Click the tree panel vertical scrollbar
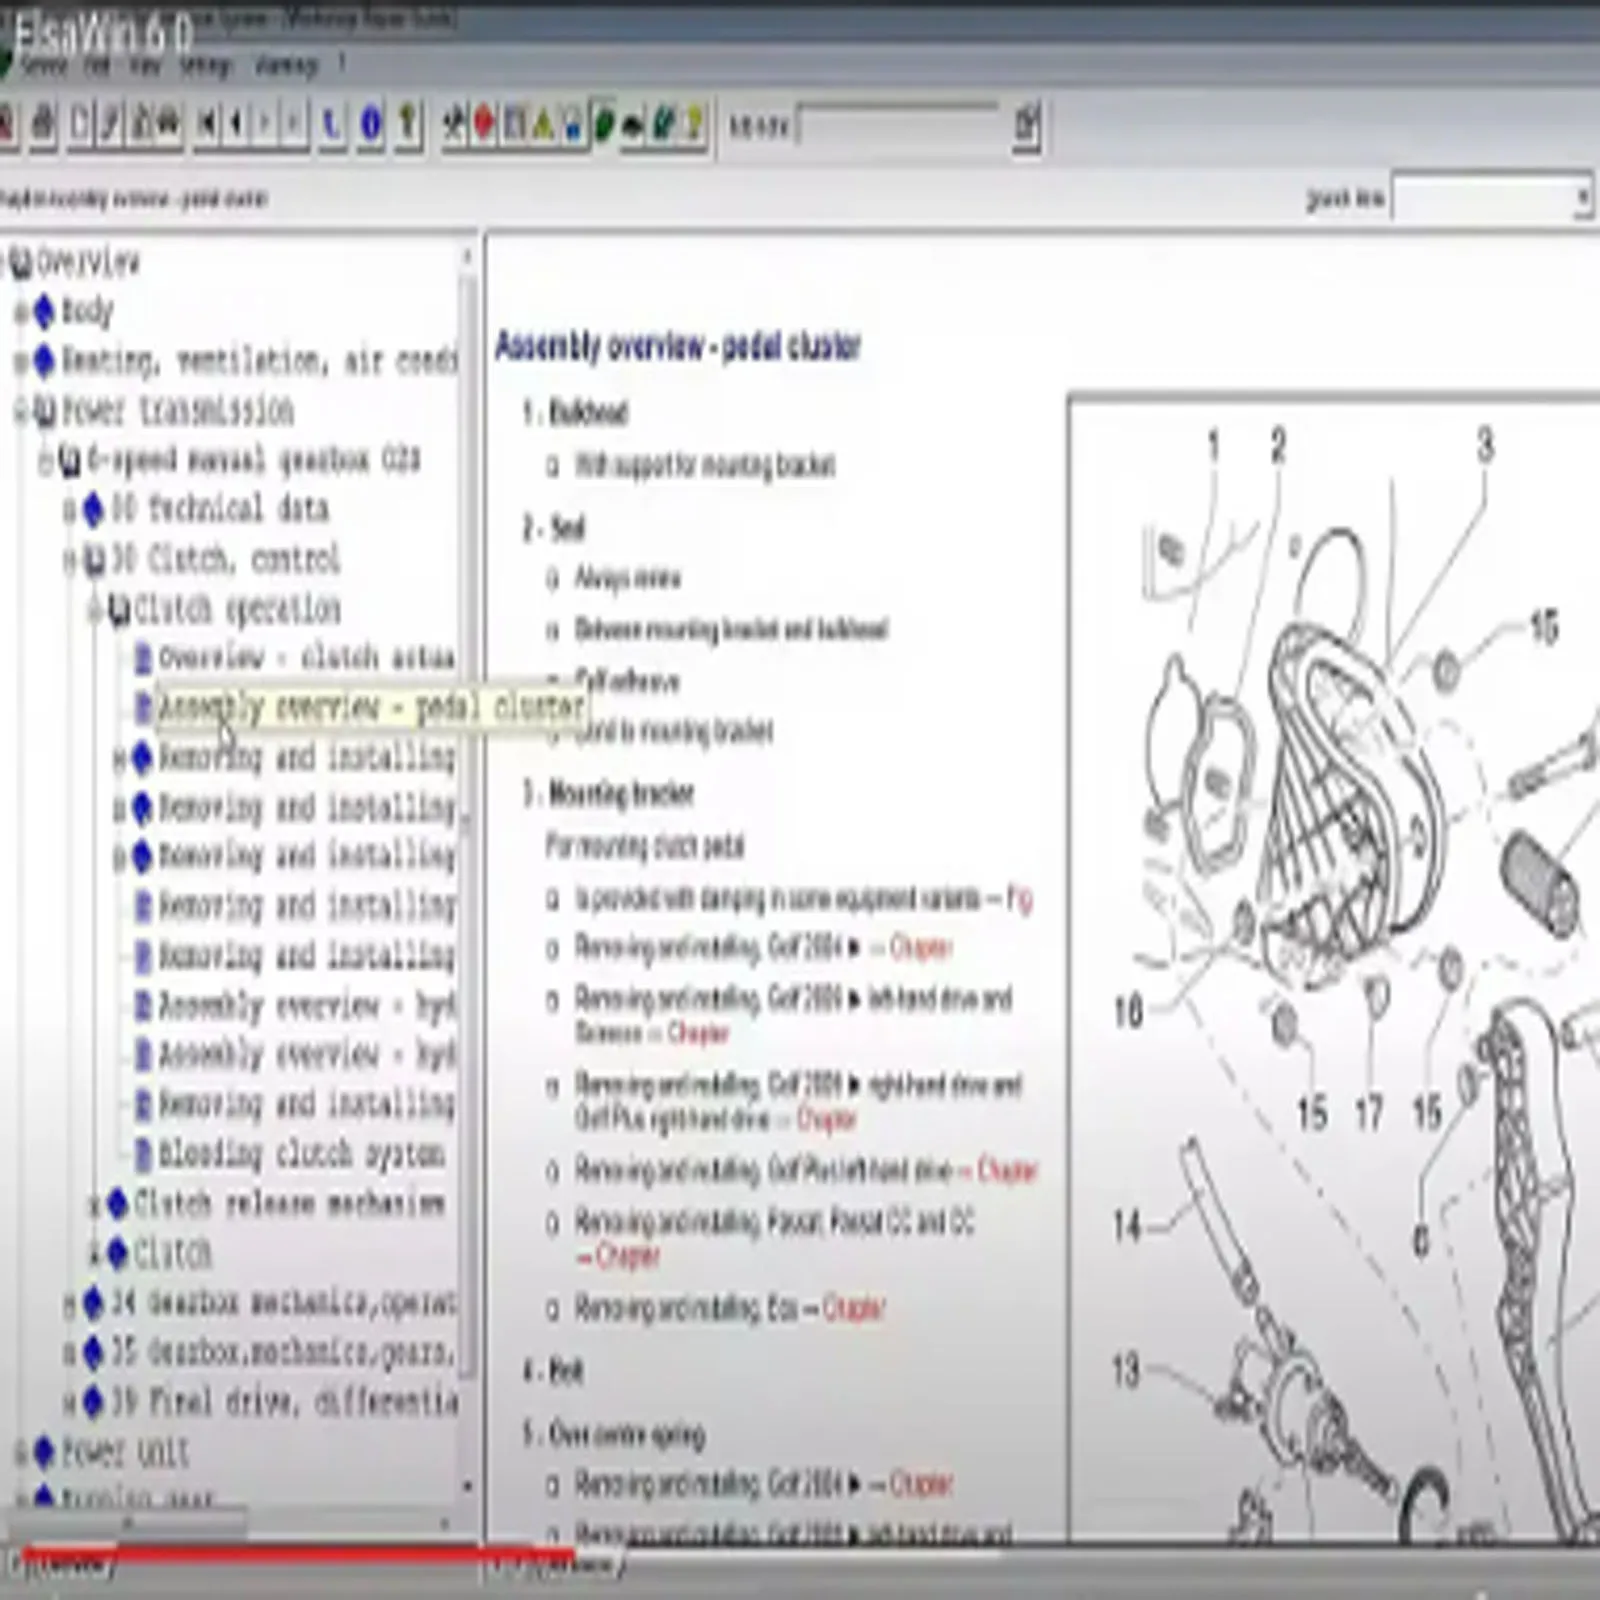The width and height of the screenshot is (1600, 1600). (467, 870)
